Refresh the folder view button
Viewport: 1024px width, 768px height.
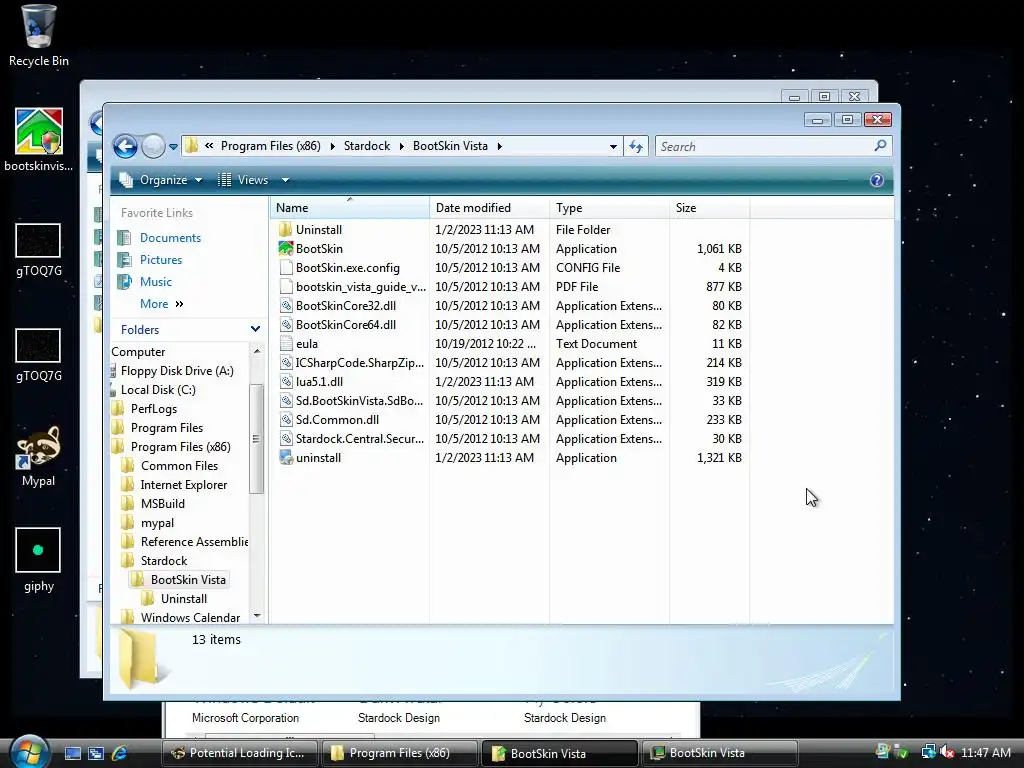(636, 146)
